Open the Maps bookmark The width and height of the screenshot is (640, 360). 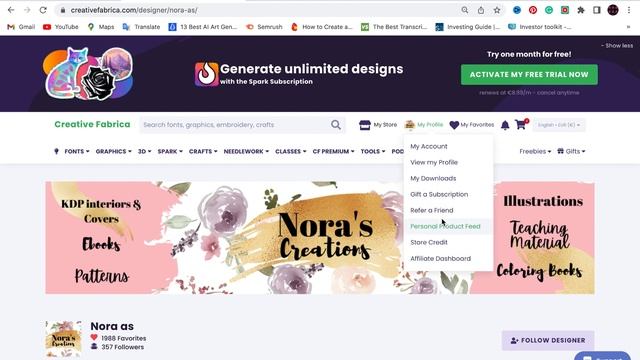tap(101, 27)
